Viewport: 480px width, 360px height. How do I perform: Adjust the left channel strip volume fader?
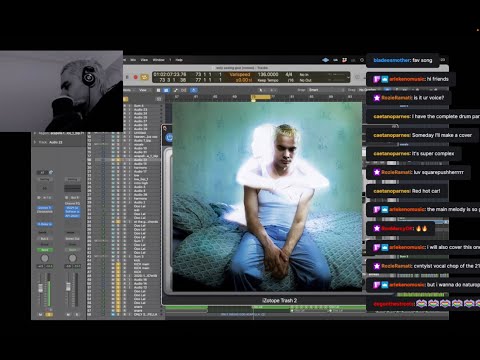click(x=41, y=288)
